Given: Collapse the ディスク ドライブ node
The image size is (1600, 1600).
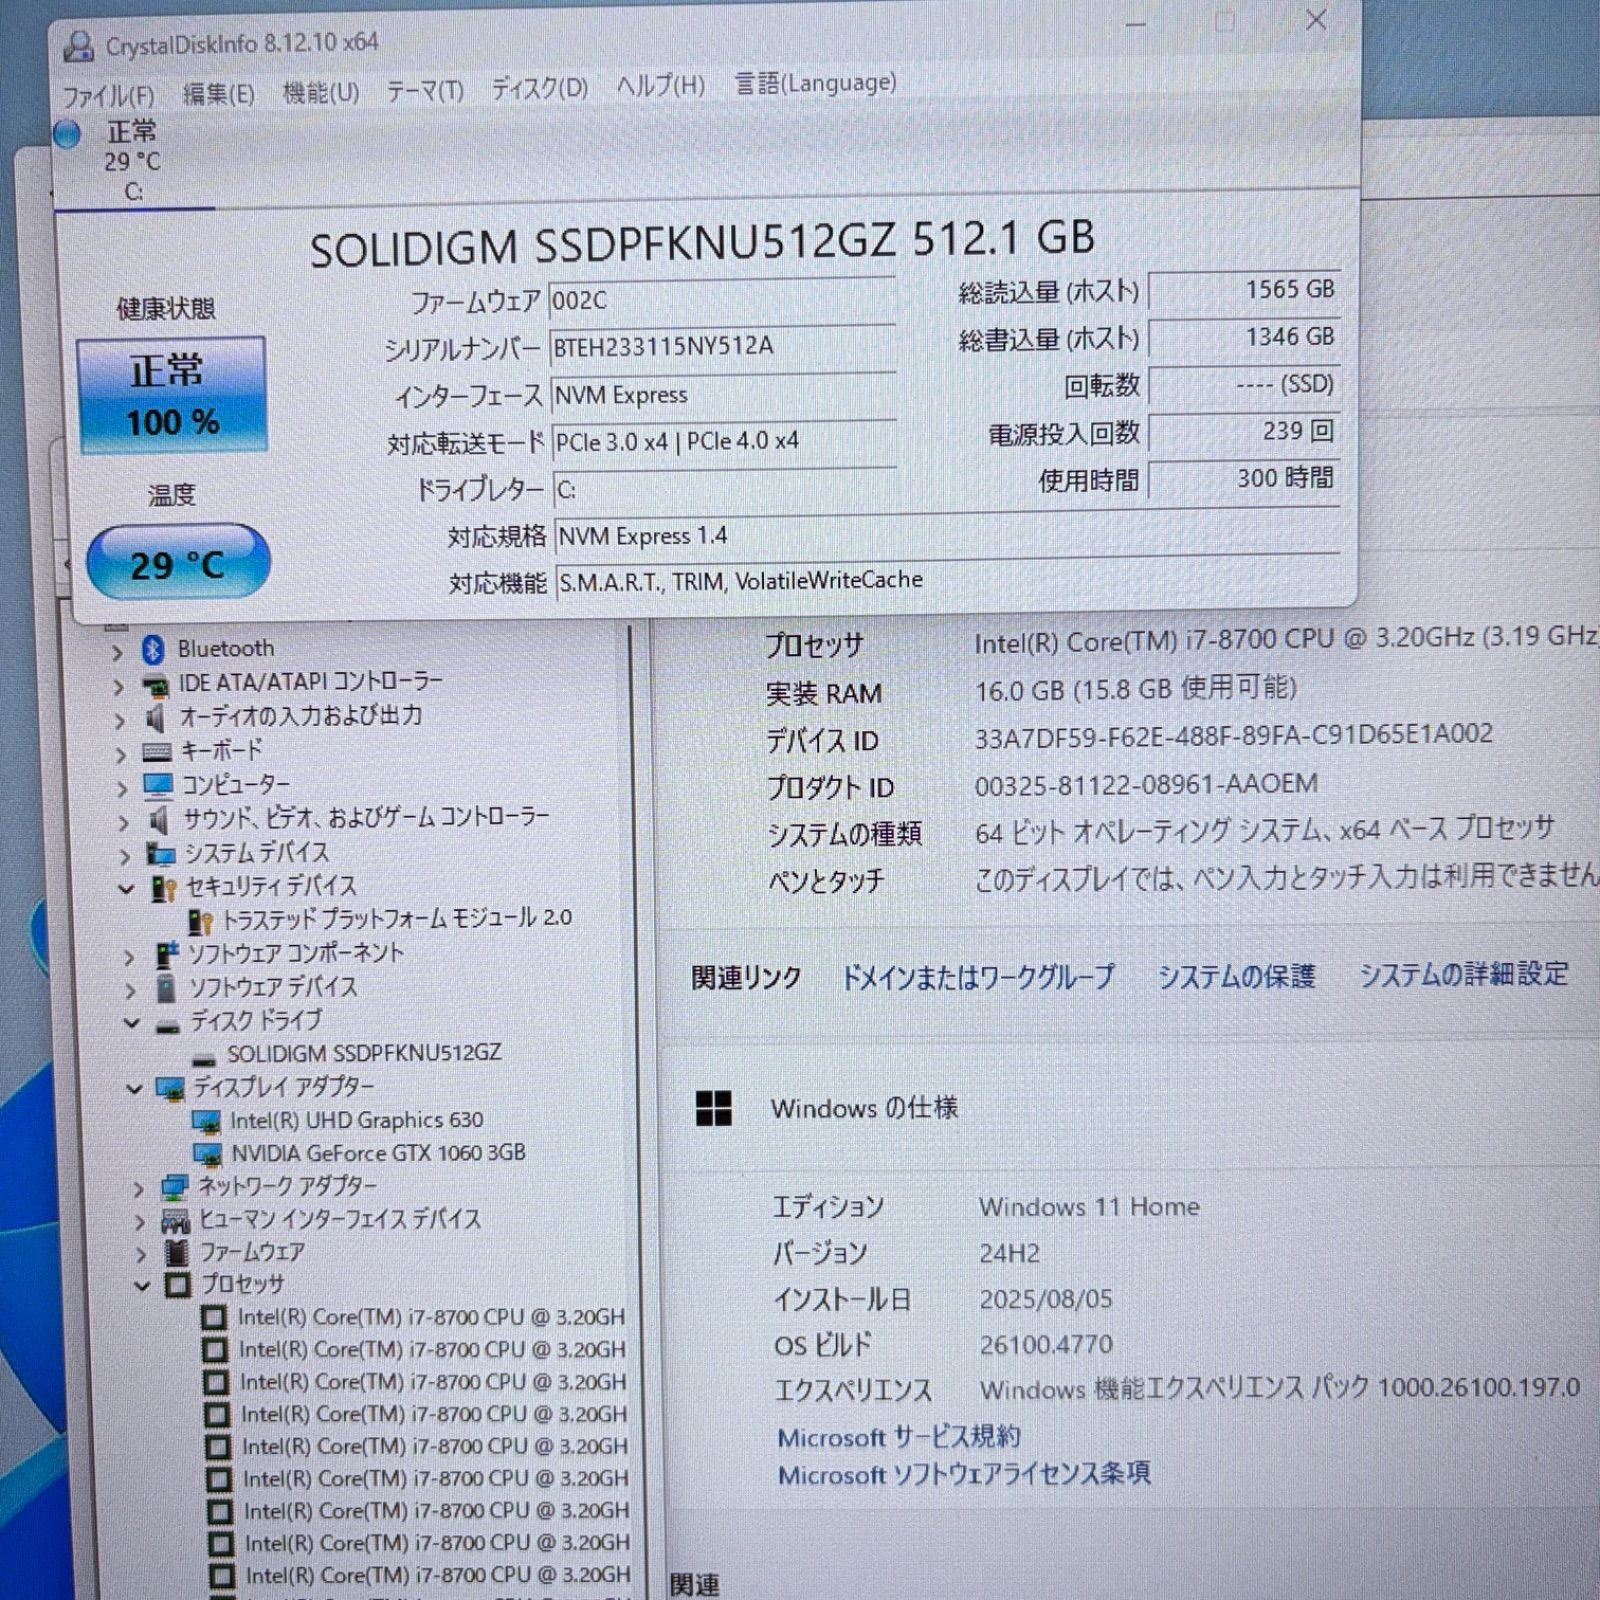Looking at the screenshot, I should (132, 1023).
